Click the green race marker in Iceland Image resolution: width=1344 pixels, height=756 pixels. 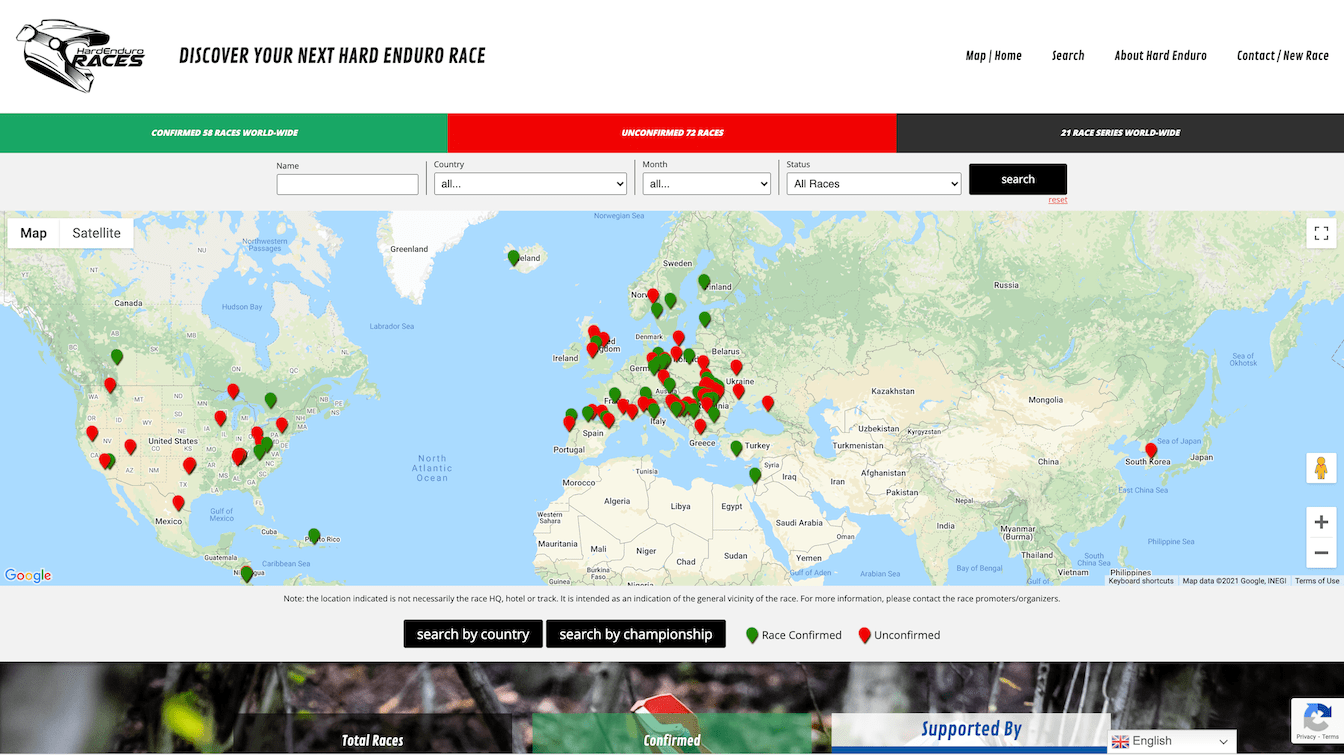(x=514, y=258)
